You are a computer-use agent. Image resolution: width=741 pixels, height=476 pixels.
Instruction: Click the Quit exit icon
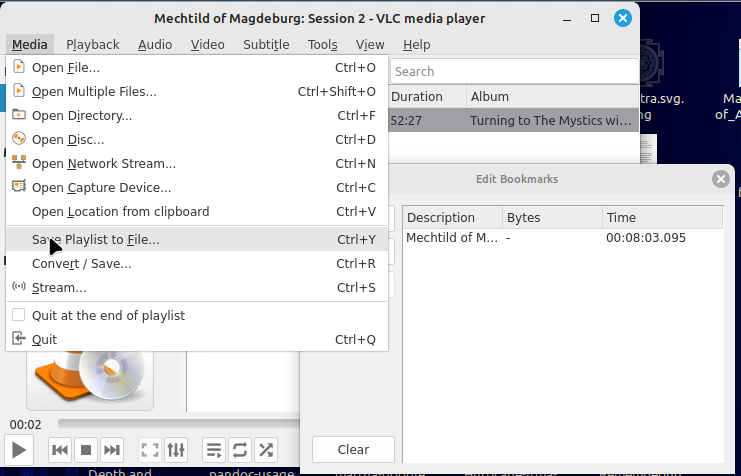point(19,339)
